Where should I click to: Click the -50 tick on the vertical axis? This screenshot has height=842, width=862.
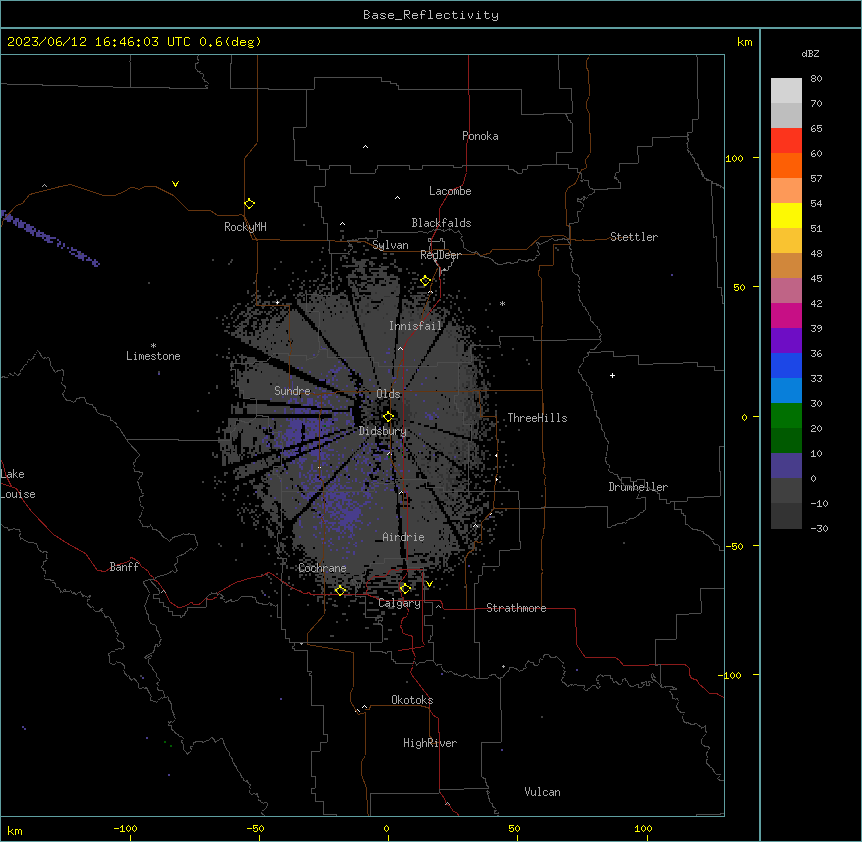[734, 546]
